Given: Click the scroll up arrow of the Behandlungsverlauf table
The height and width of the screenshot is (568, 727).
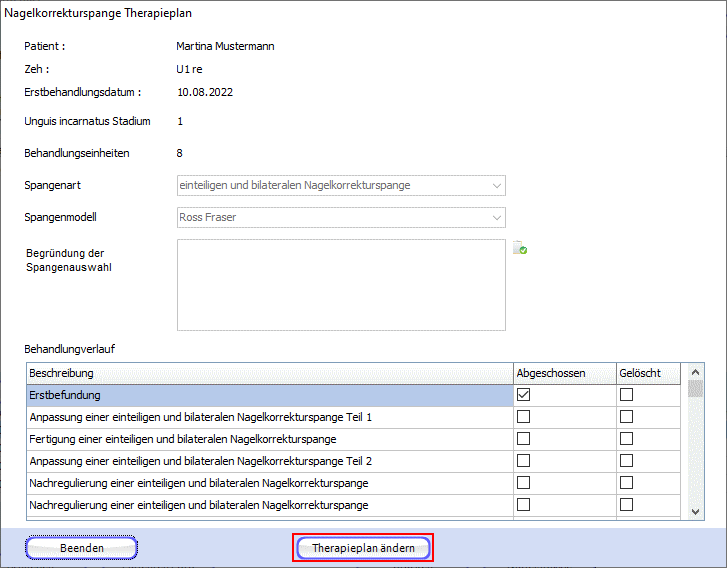Looking at the screenshot, I should pyautogui.click(x=696, y=372).
